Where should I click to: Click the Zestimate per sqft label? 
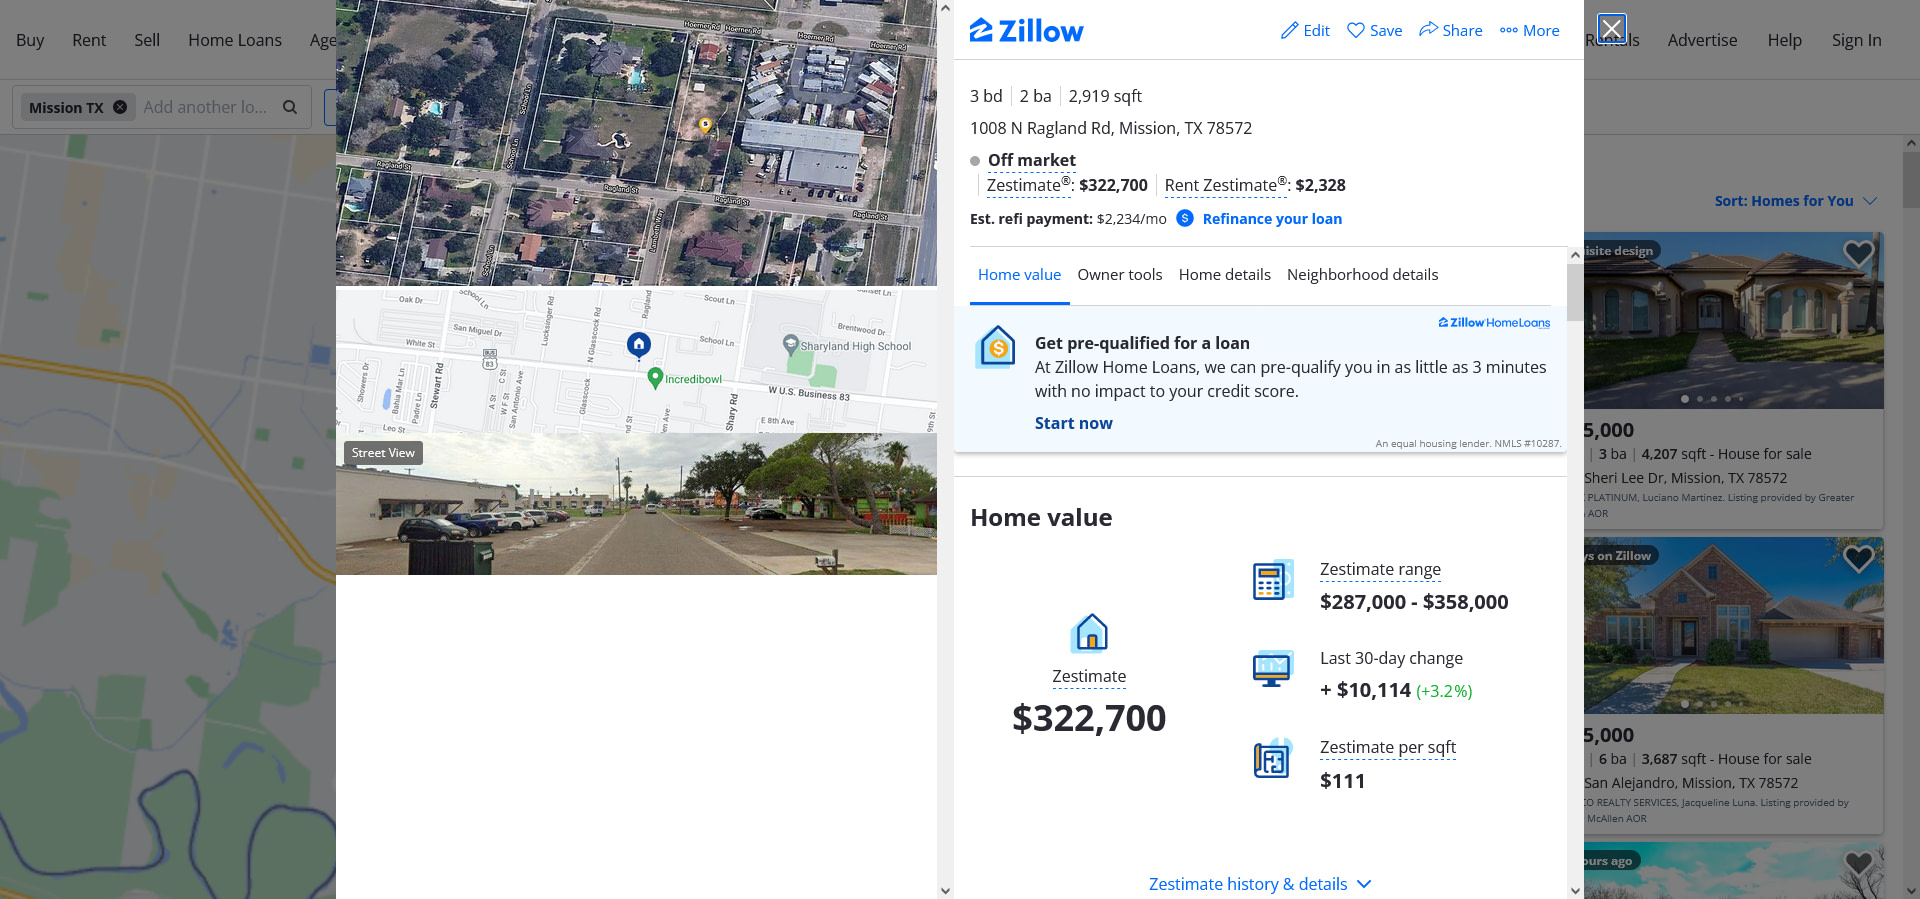[x=1387, y=747]
